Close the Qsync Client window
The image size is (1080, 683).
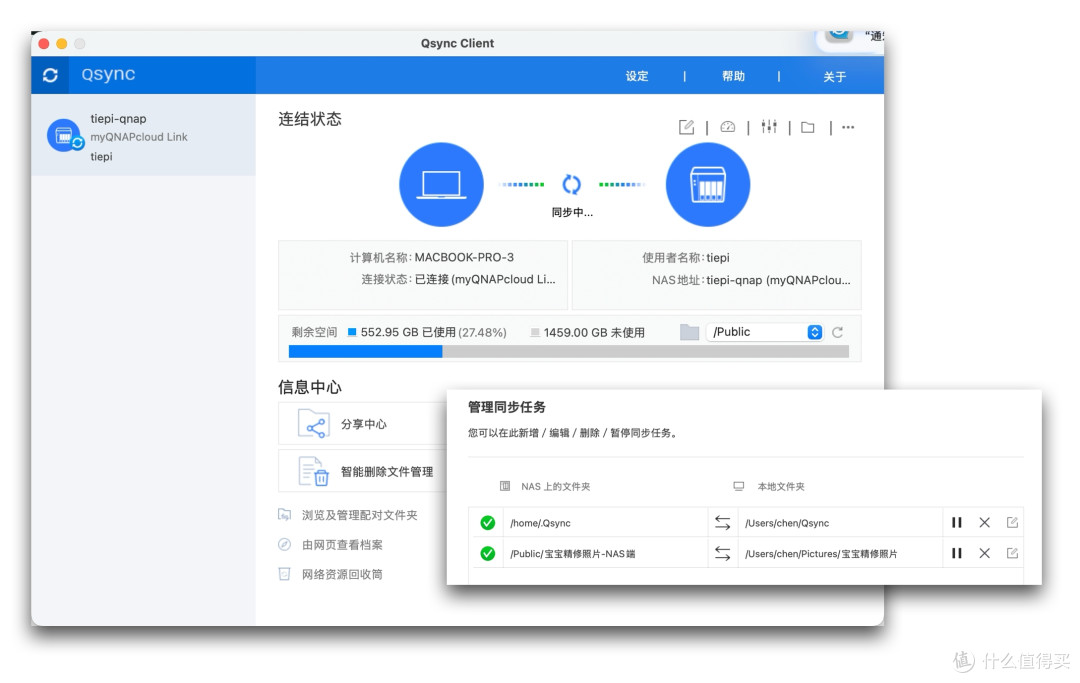(x=43, y=43)
